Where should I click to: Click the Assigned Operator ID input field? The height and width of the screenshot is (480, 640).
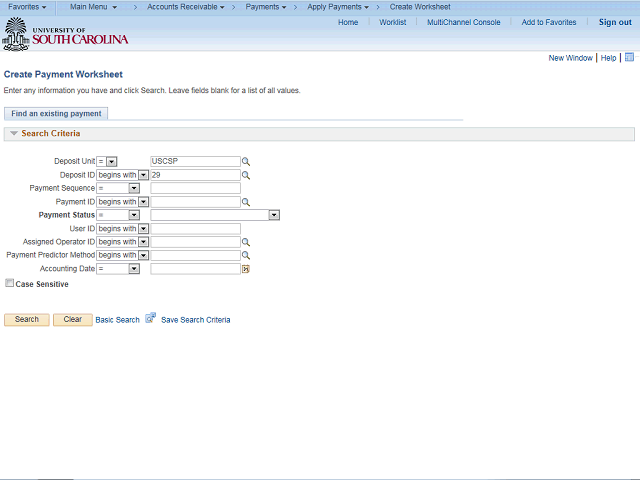pyautogui.click(x=196, y=242)
